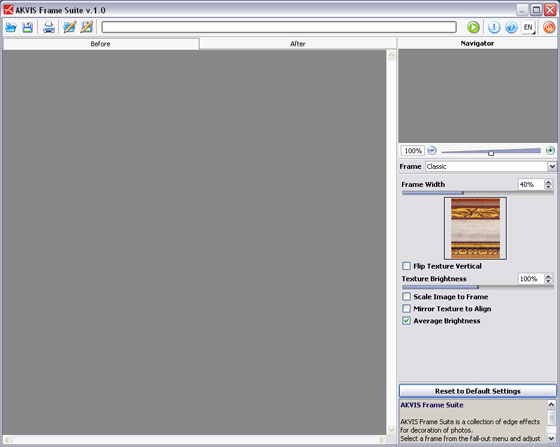This screenshot has height=447, width=560.
Task: Click the AKVIS Frame Suite hint heading
Action: 432,405
